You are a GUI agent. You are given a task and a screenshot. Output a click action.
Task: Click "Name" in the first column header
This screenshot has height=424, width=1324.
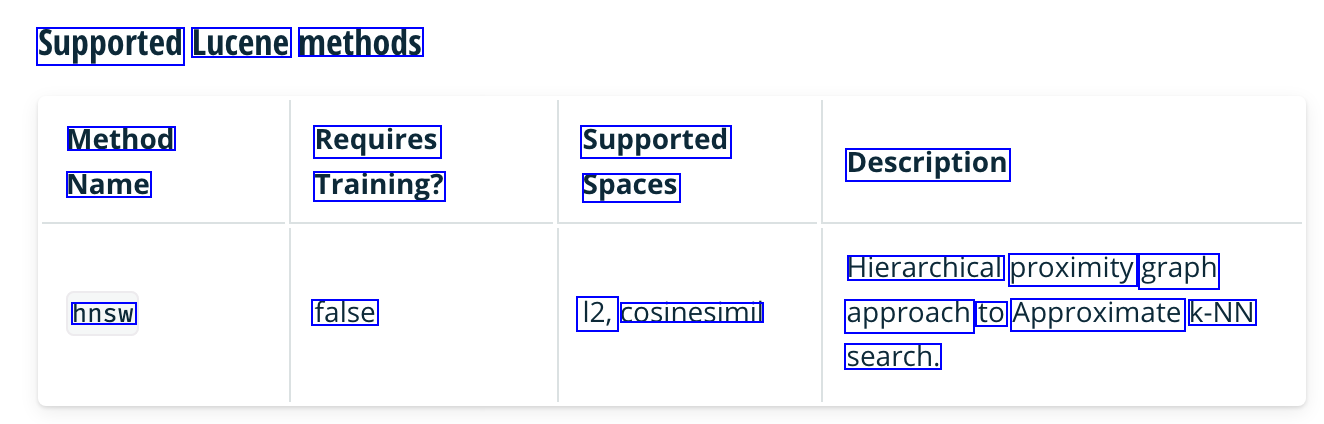(x=109, y=185)
